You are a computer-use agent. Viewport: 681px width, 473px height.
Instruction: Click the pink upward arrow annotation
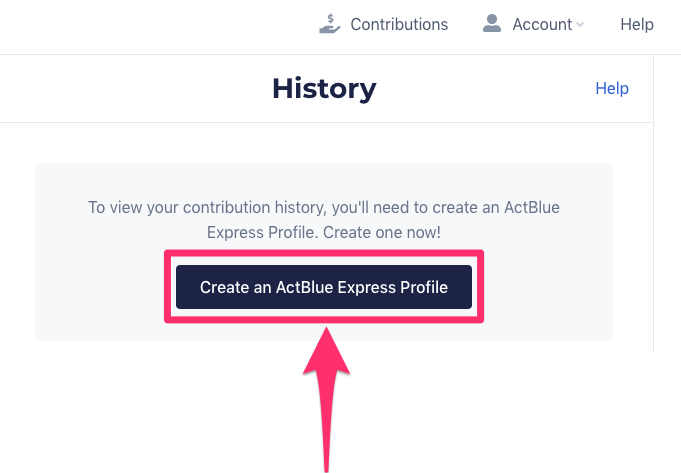tap(324, 400)
